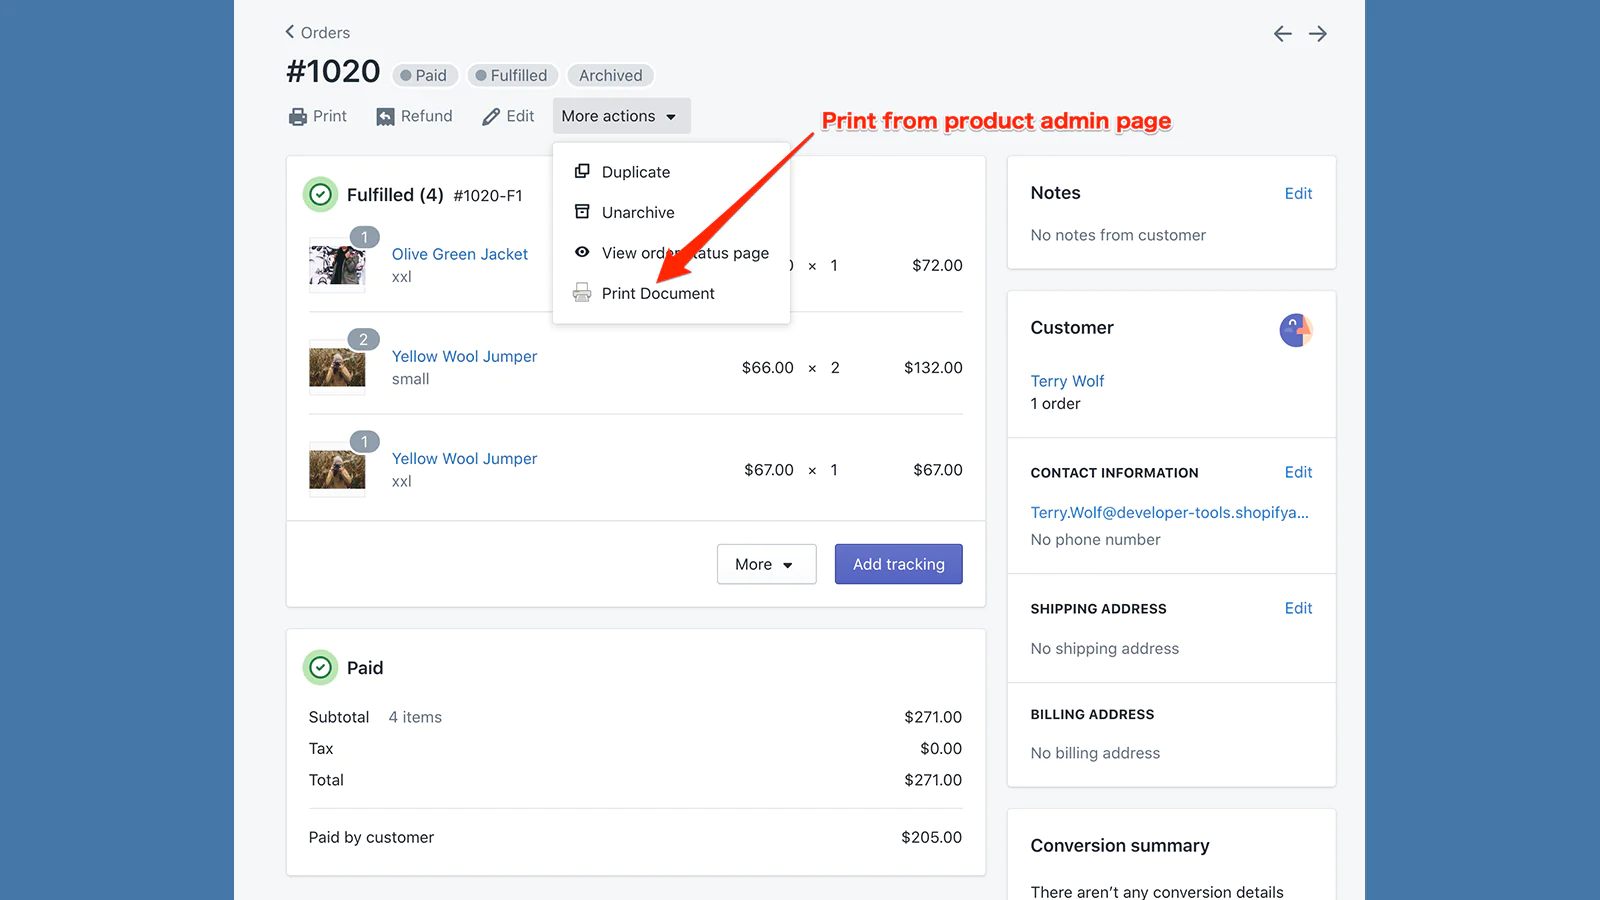Viewport: 1600px width, 900px height.
Task: Edit the shipping address
Action: 1298,608
